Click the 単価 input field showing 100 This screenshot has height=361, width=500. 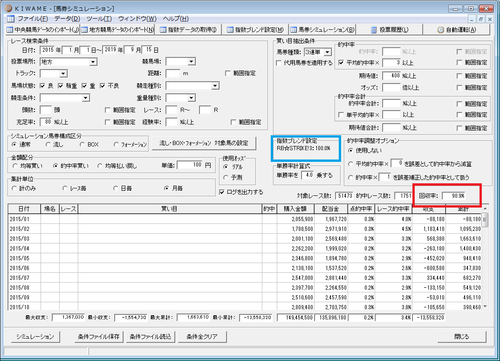pos(190,165)
